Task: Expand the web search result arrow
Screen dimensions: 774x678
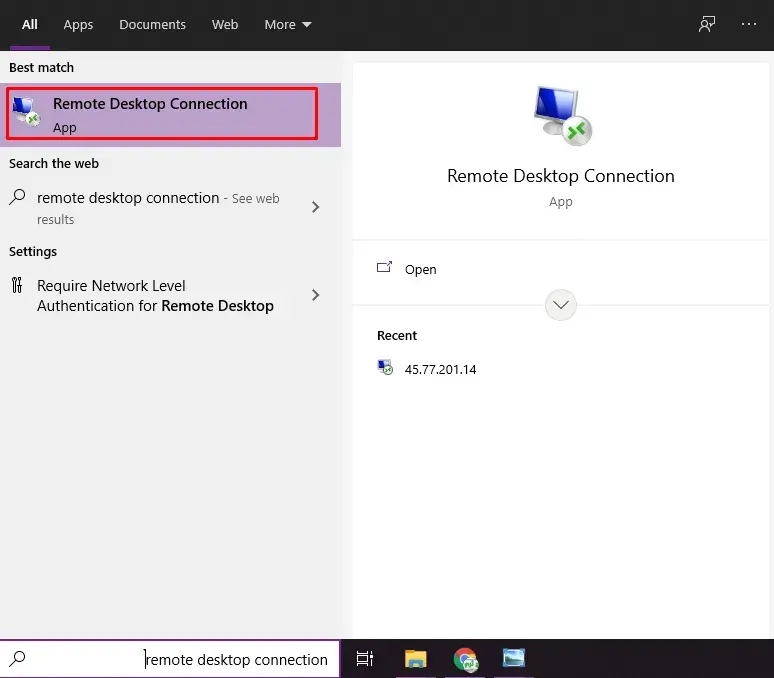Action: click(316, 207)
